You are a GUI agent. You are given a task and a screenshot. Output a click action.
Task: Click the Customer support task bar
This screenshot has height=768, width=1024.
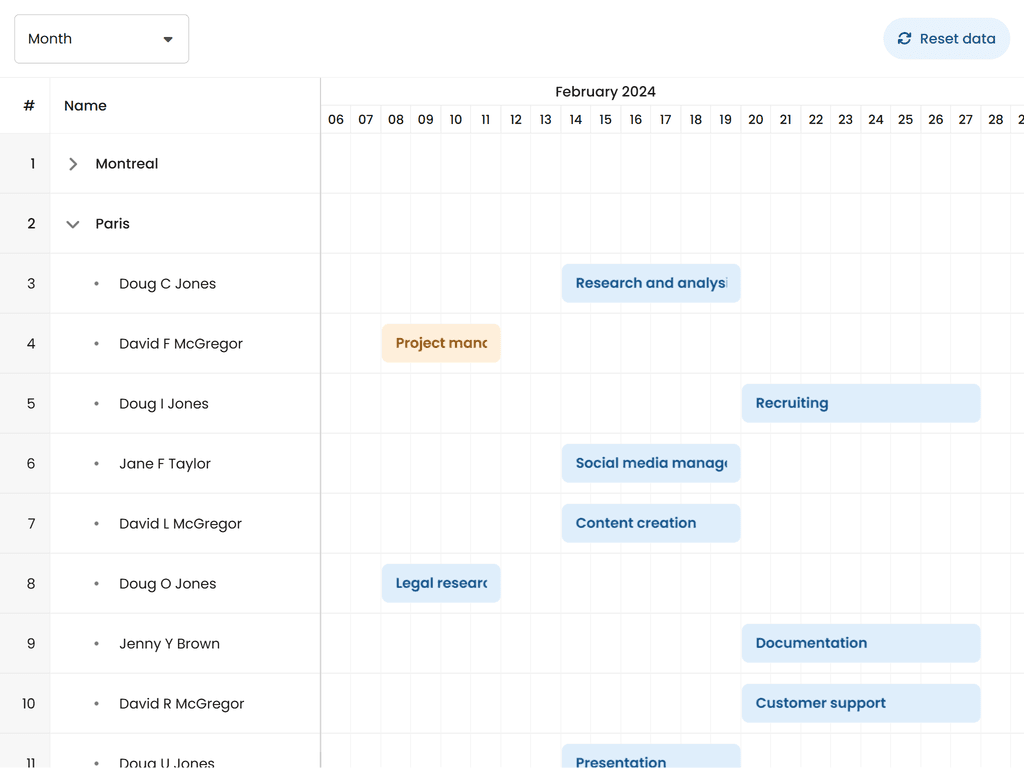pyautogui.click(x=860, y=703)
